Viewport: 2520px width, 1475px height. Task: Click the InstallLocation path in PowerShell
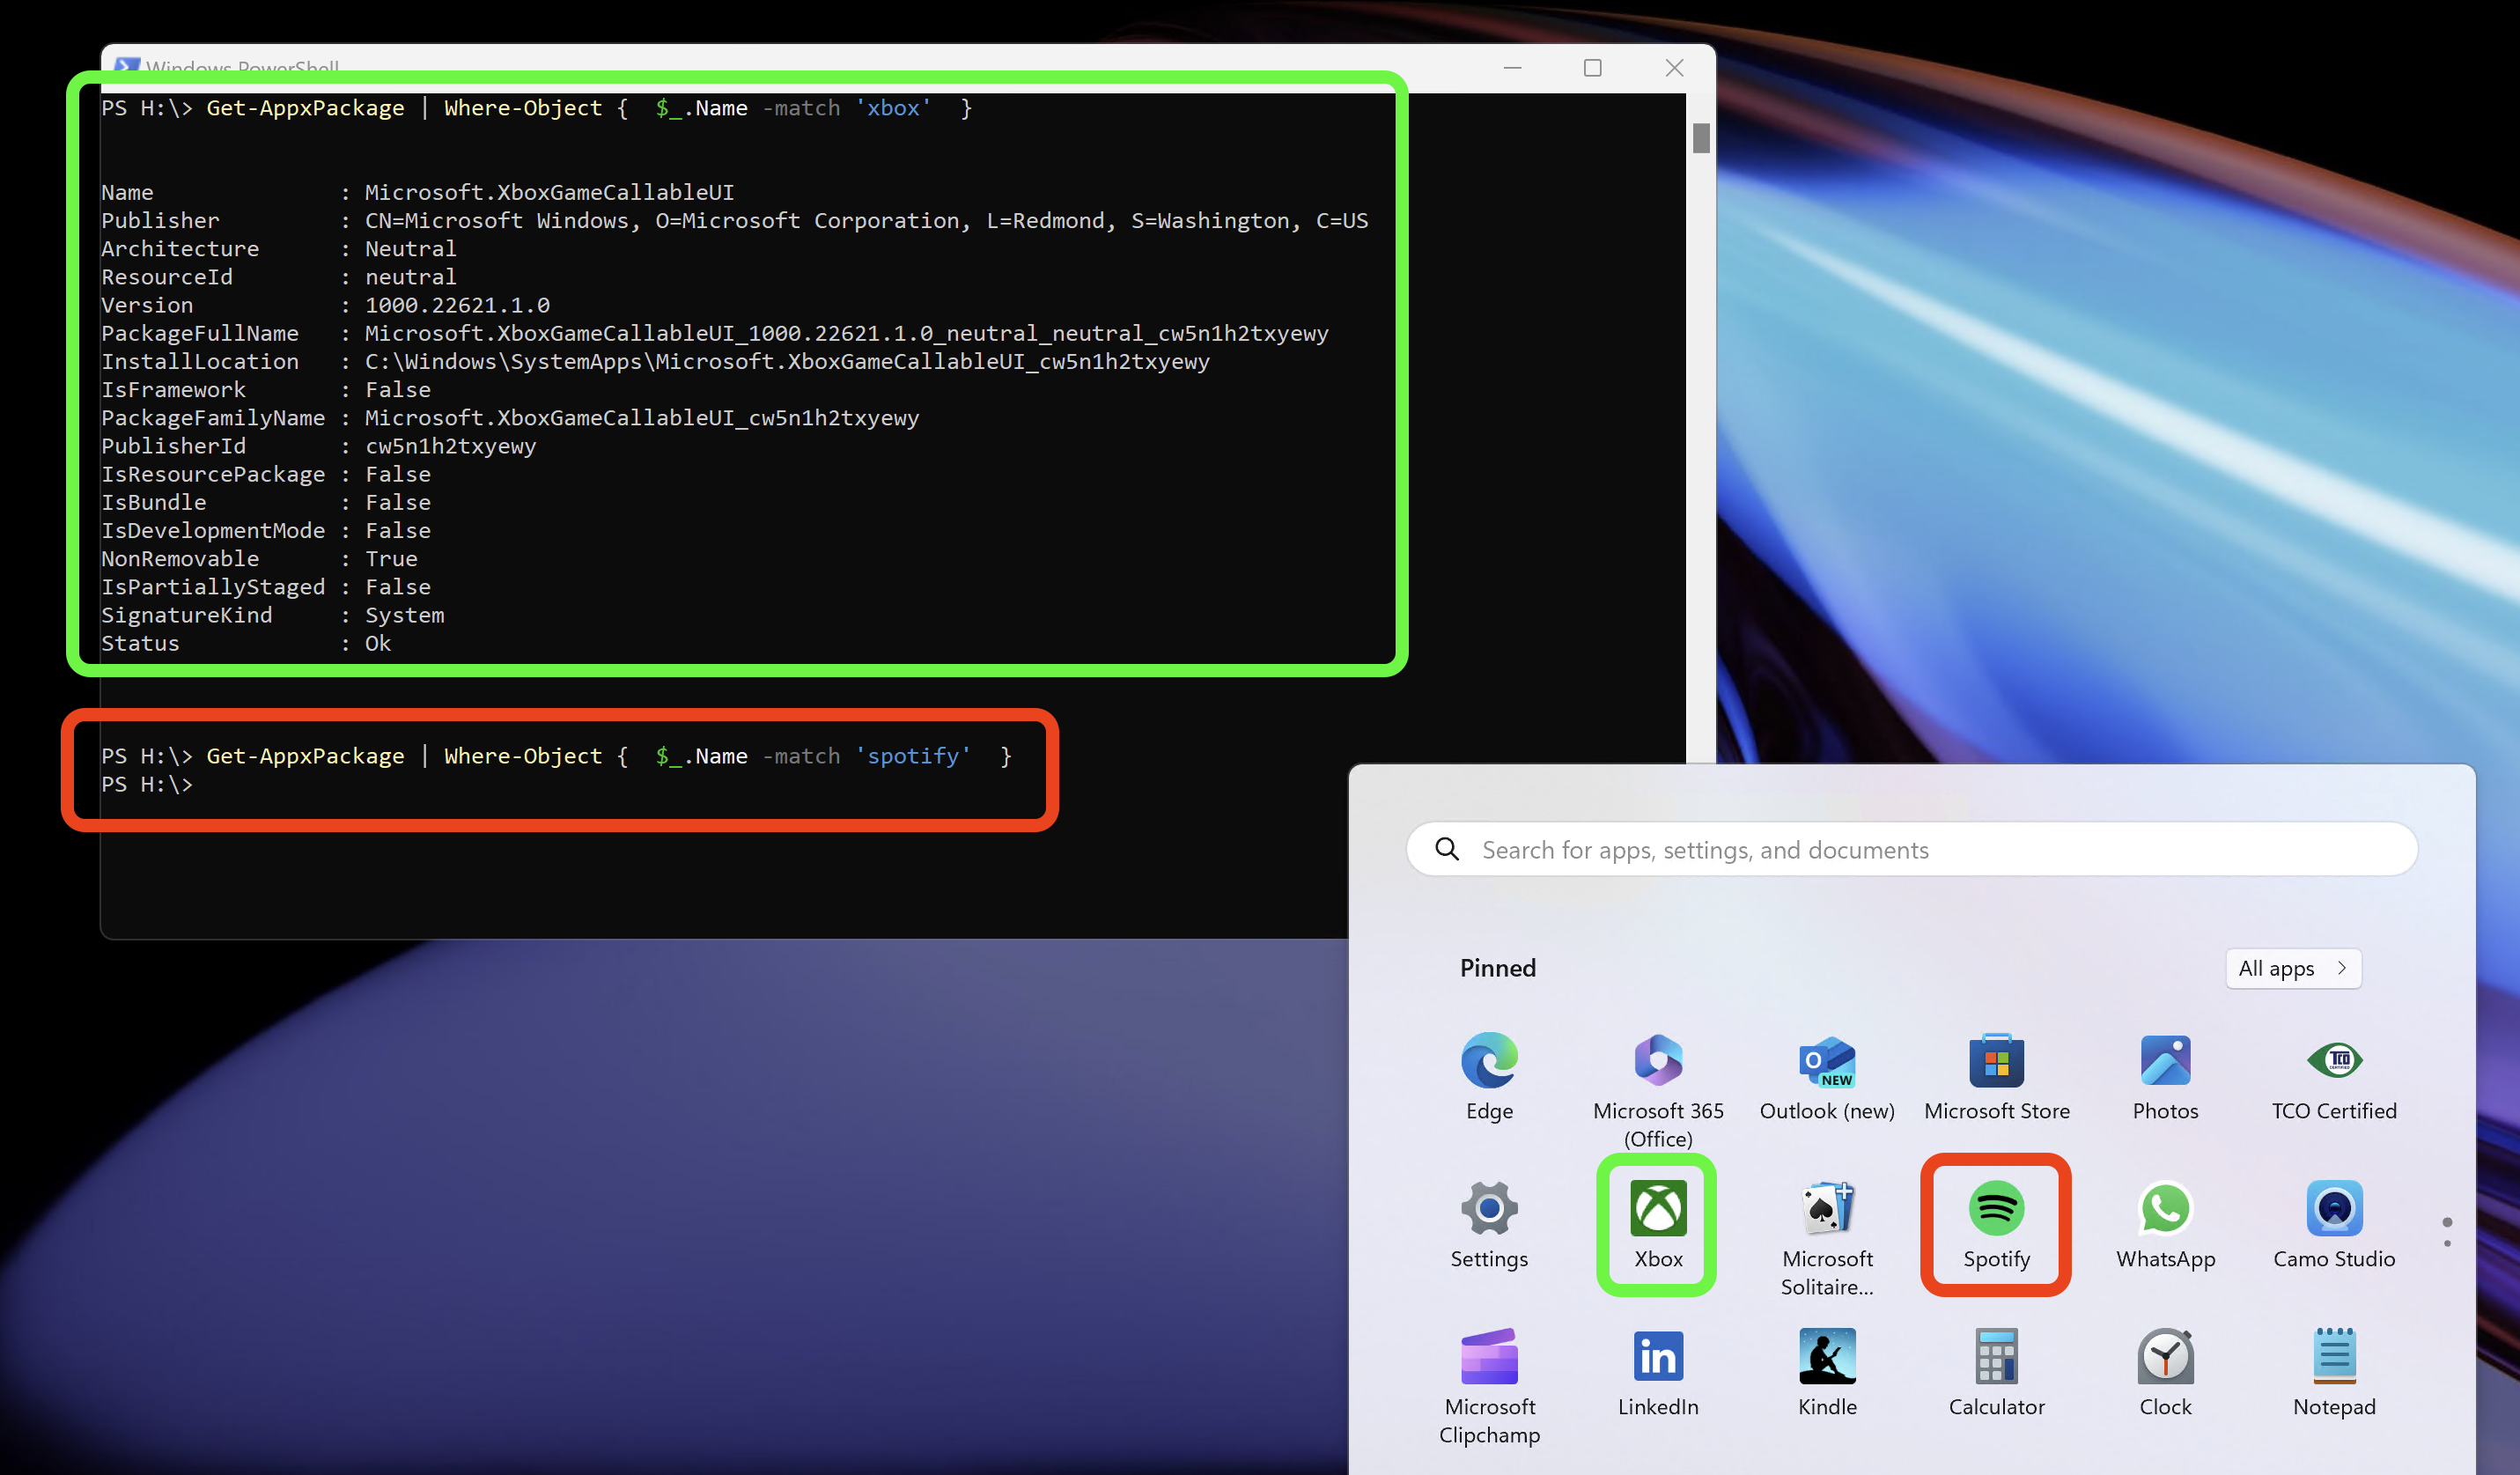click(x=787, y=361)
